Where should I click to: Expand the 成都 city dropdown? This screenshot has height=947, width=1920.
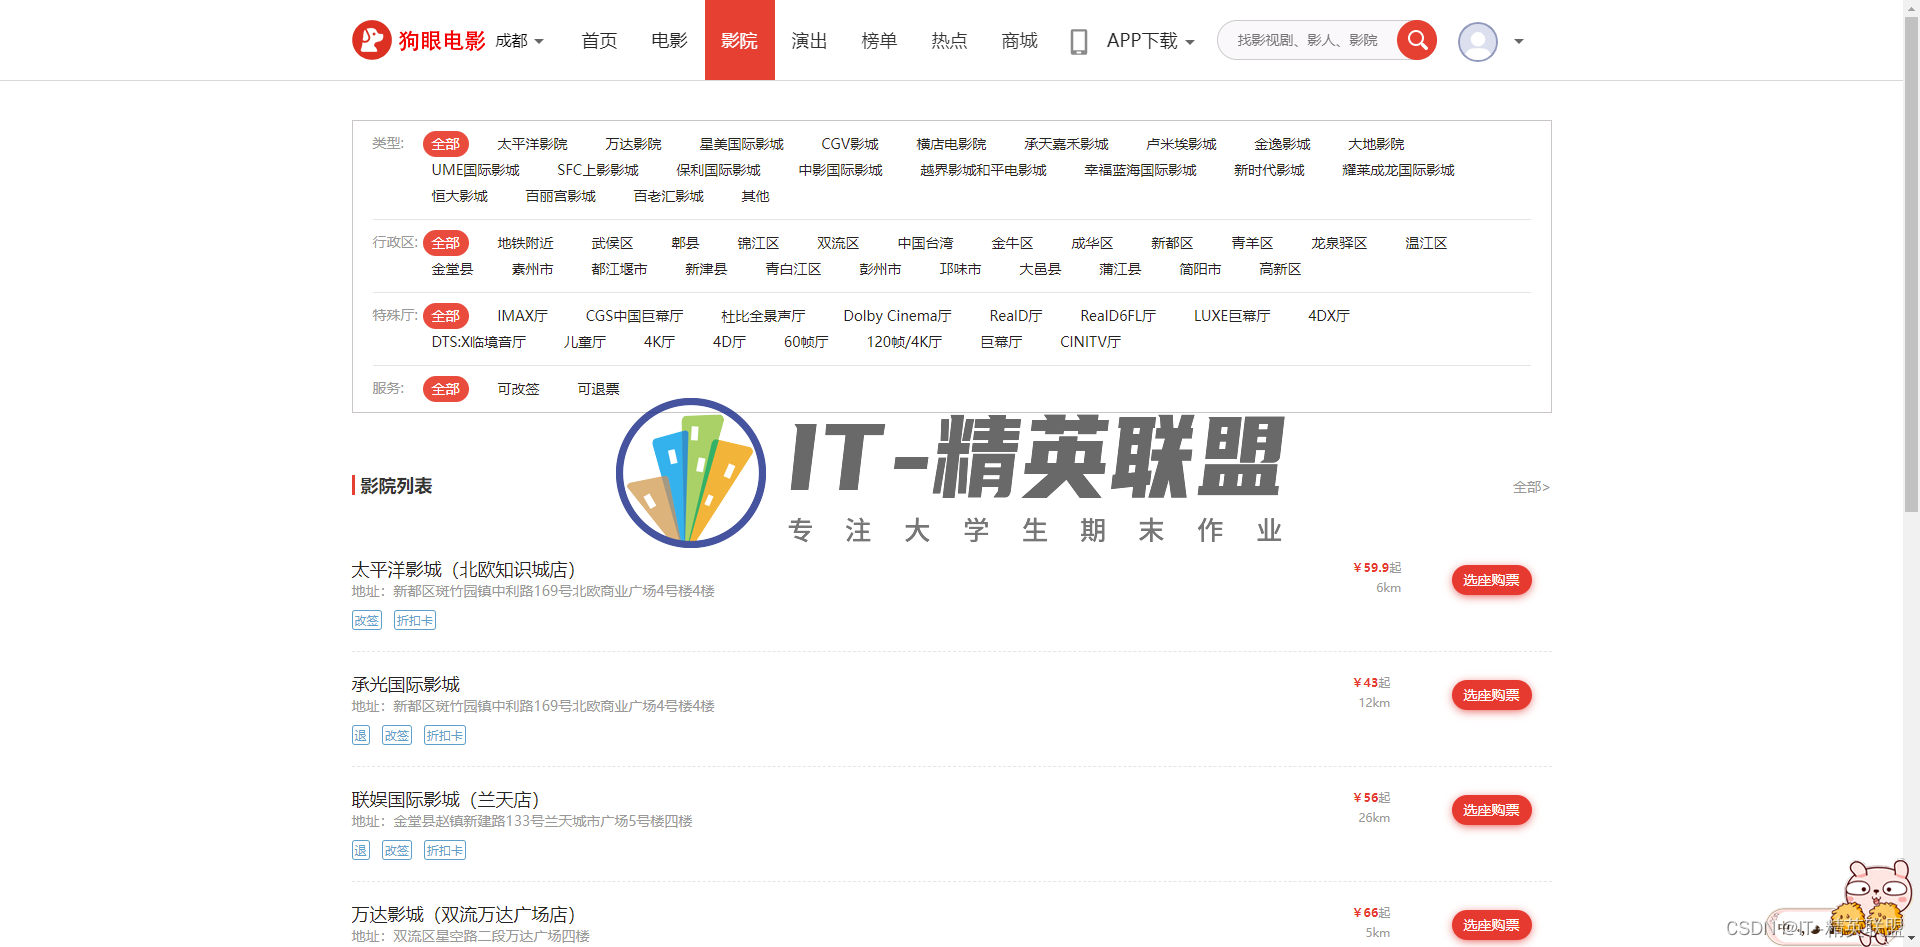[520, 41]
